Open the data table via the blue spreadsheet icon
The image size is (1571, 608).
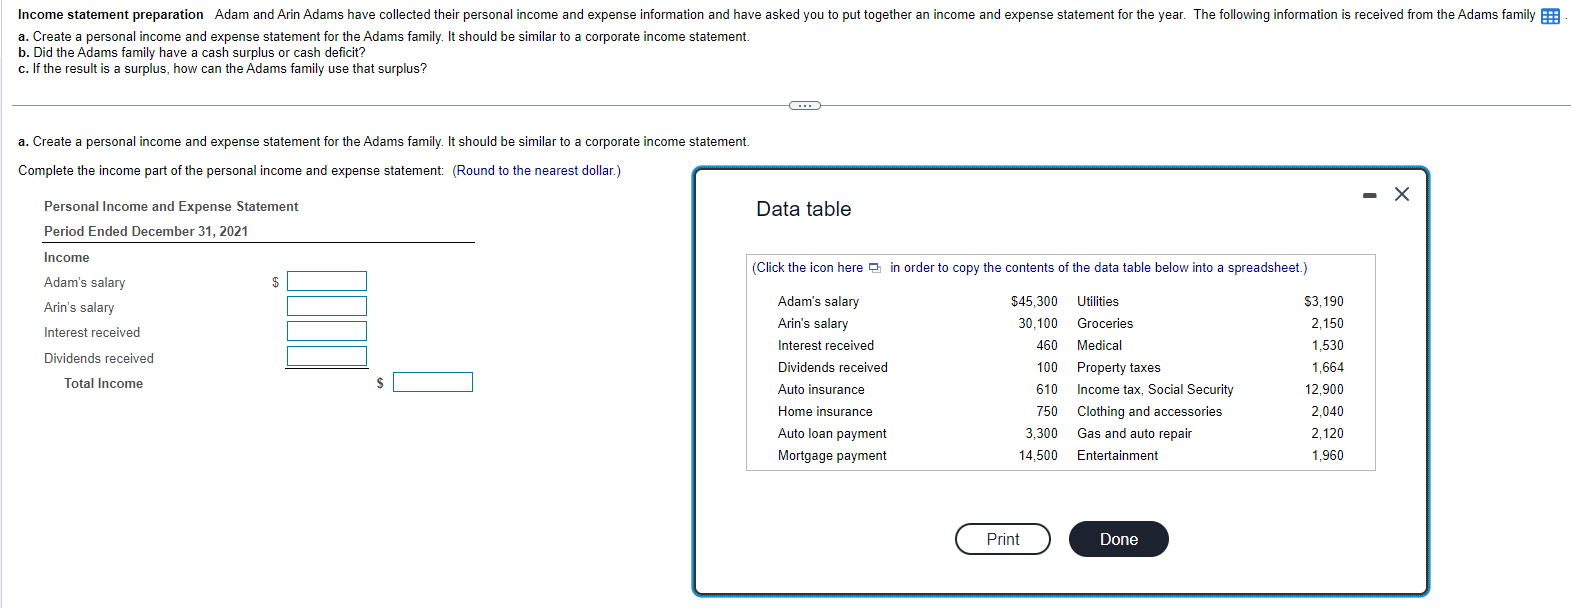(x=1548, y=14)
